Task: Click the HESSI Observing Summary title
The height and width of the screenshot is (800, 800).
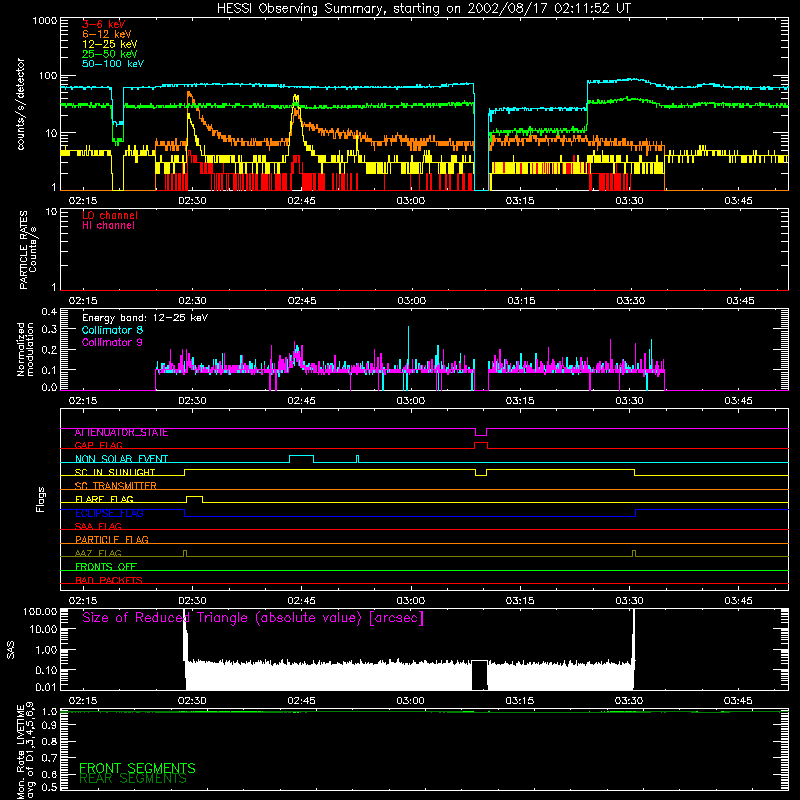Action: tap(424, 9)
